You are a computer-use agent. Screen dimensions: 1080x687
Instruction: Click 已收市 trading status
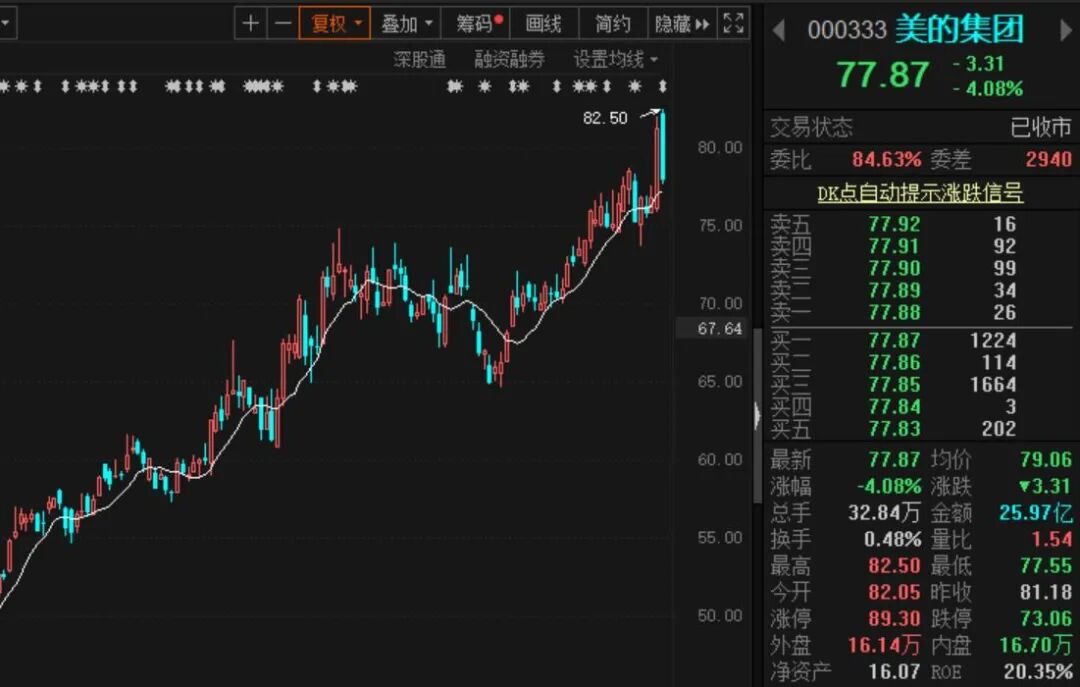(1041, 127)
